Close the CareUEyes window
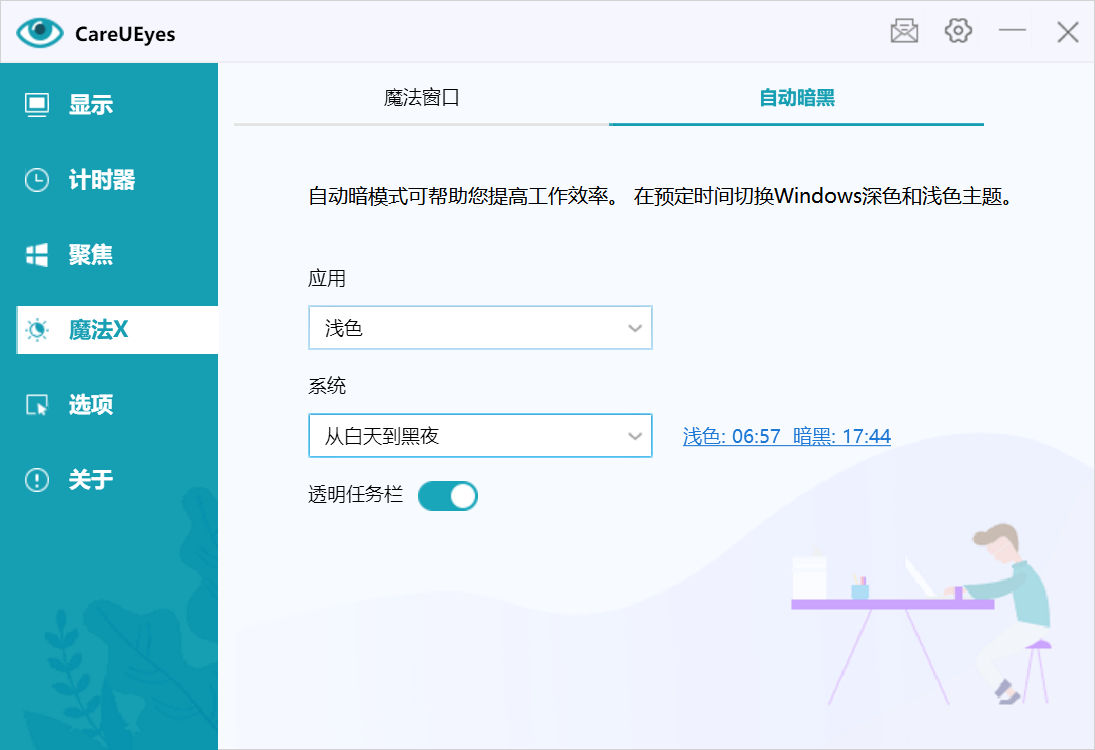This screenshot has width=1095, height=750. pos(1066,31)
